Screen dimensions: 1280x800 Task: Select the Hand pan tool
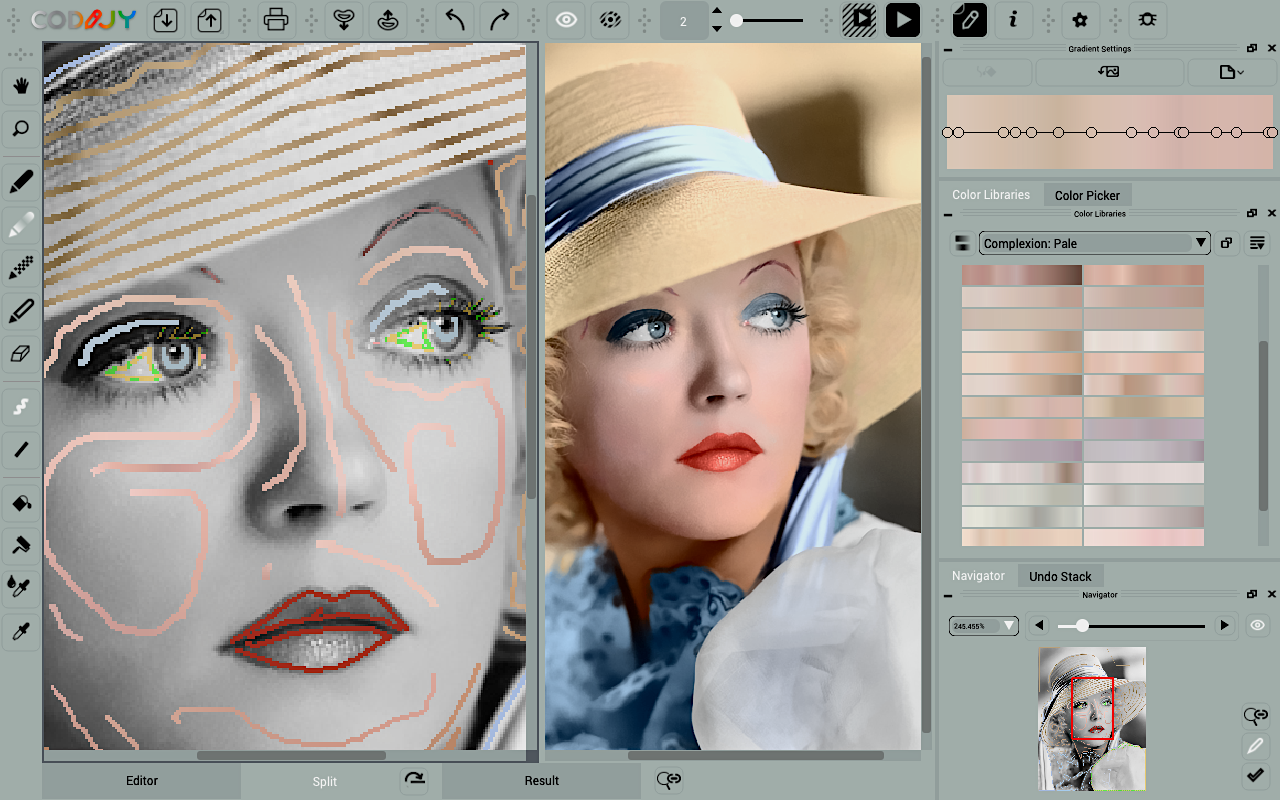pos(21,86)
